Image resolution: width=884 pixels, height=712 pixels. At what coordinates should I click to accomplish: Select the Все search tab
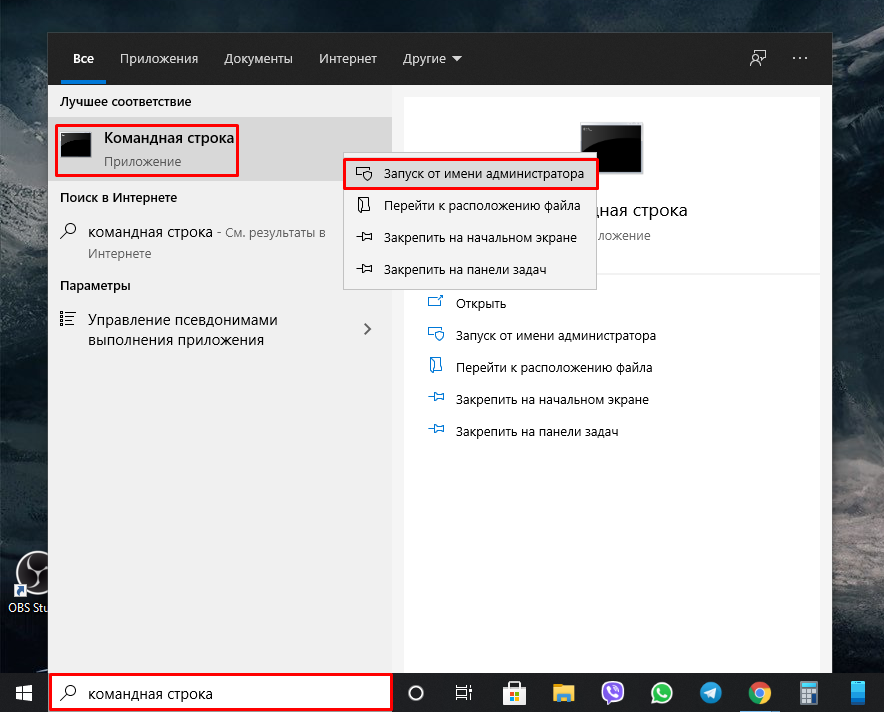click(83, 59)
